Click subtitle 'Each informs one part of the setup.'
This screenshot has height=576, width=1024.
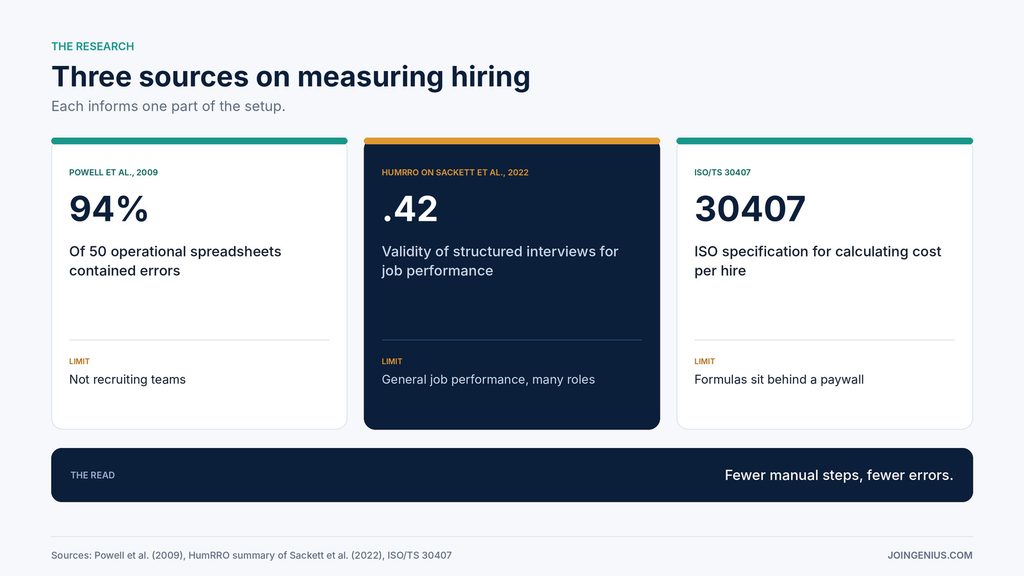(168, 106)
